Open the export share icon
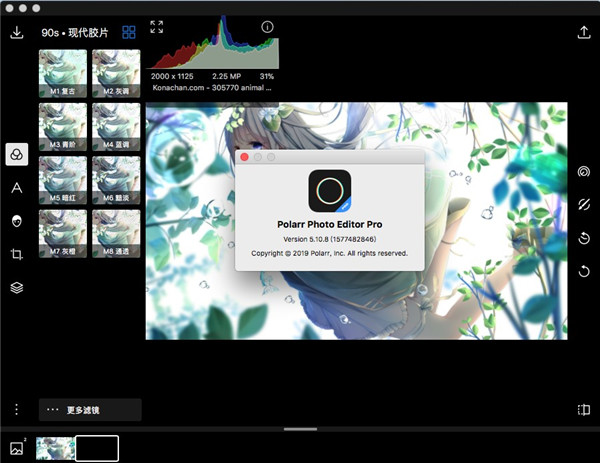The height and width of the screenshot is (463, 600). click(x=584, y=32)
